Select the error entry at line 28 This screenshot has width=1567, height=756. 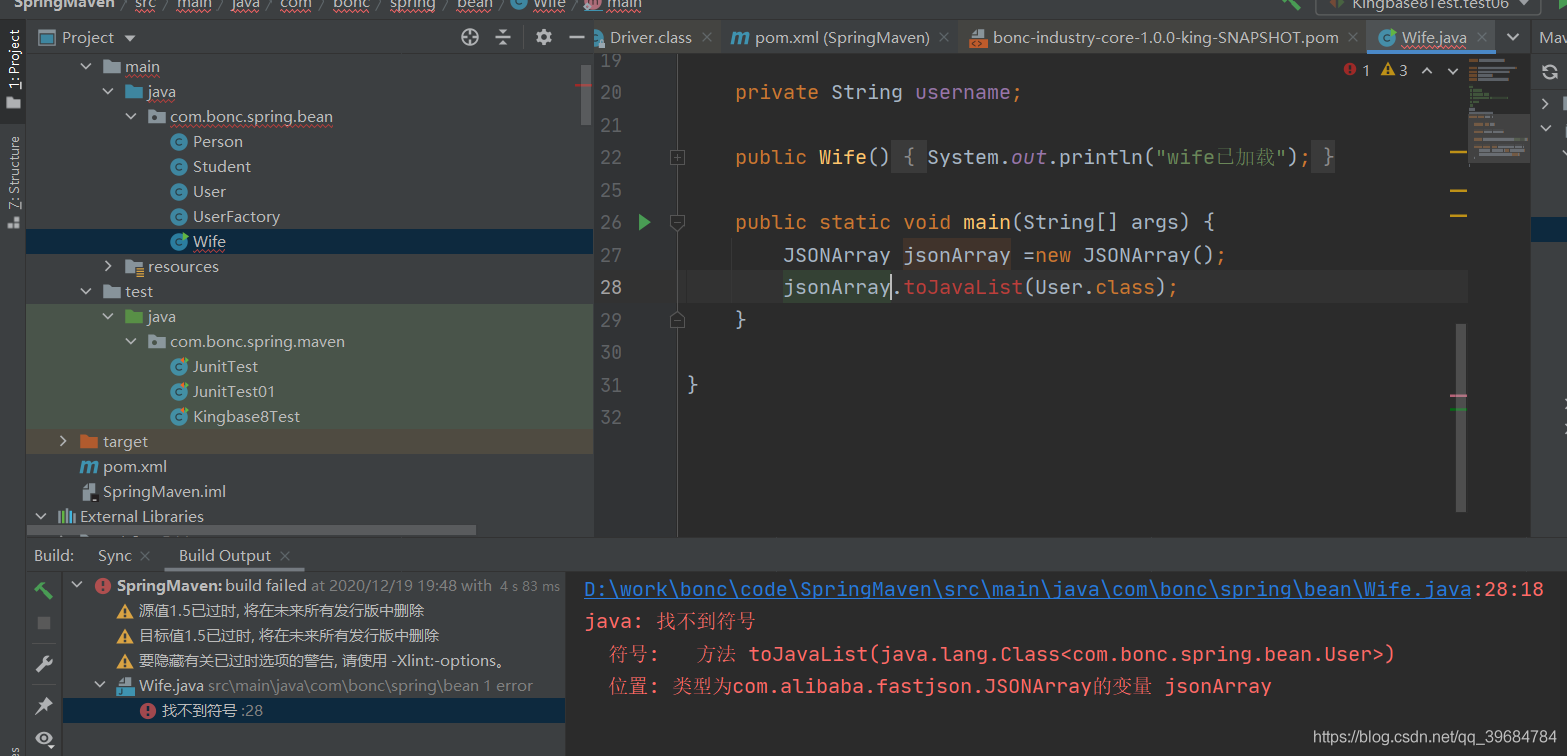pyautogui.click(x=212, y=710)
